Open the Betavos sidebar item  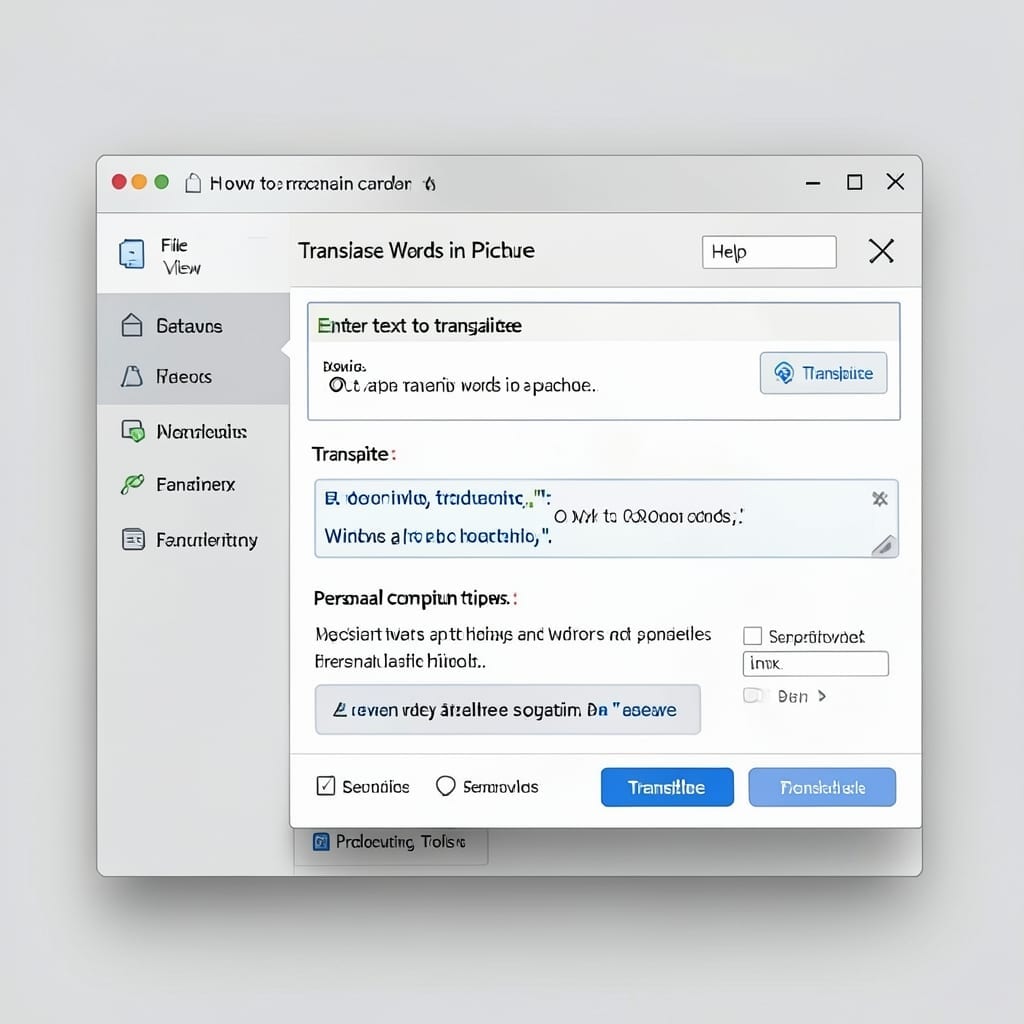(193, 325)
